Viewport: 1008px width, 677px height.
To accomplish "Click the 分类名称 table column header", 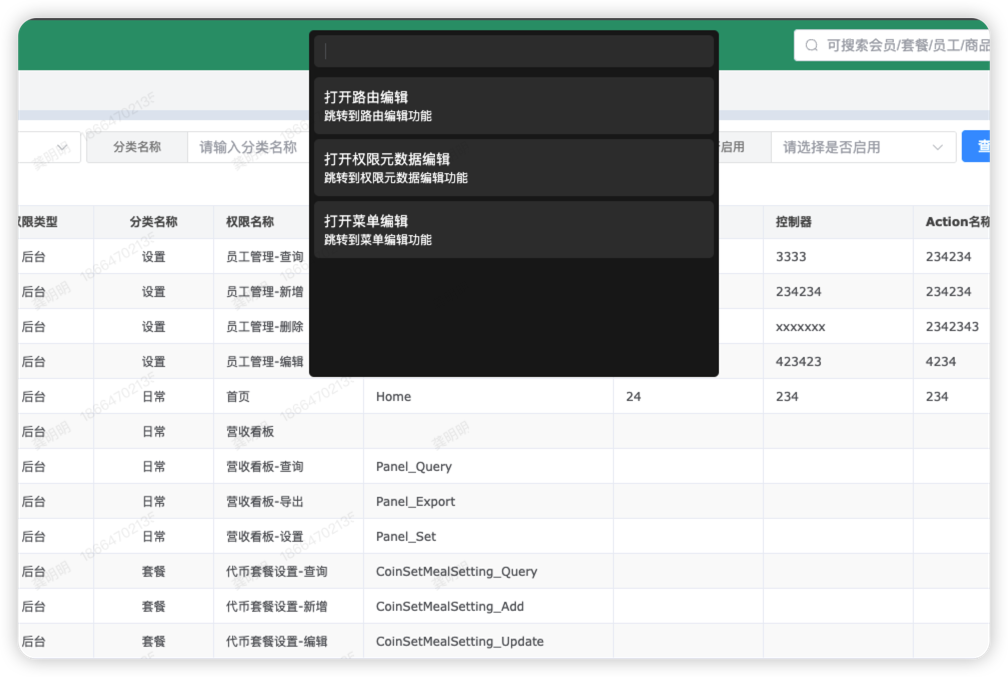I will [153, 222].
